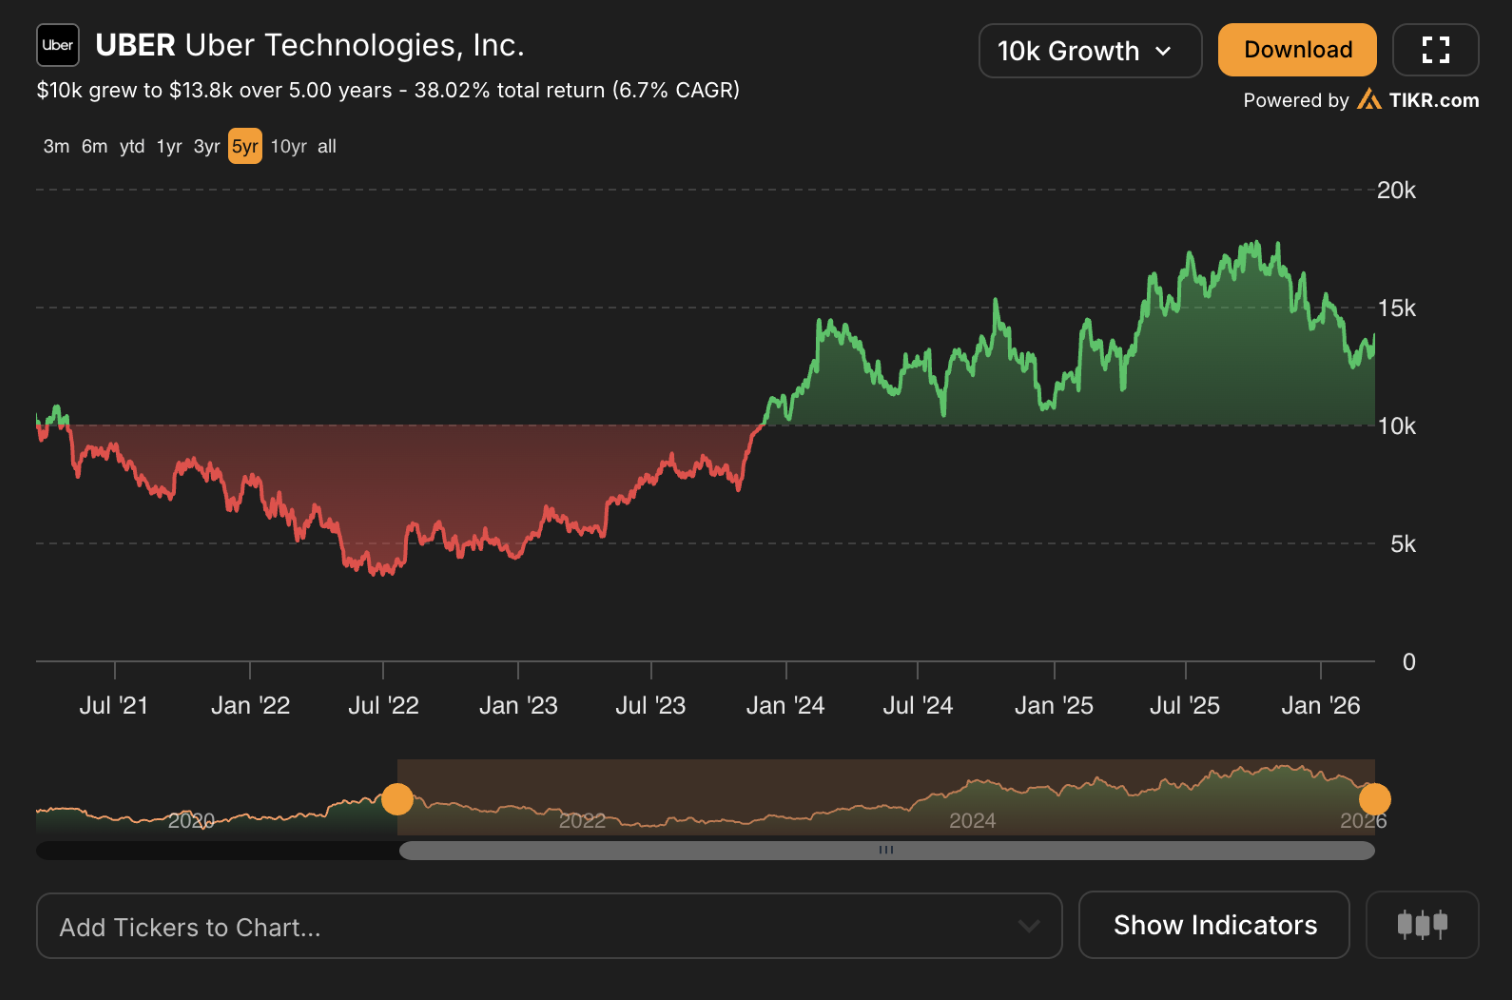The width and height of the screenshot is (1512, 1000).
Task: Click the Jul '22 x-axis label
Action: coord(383,706)
